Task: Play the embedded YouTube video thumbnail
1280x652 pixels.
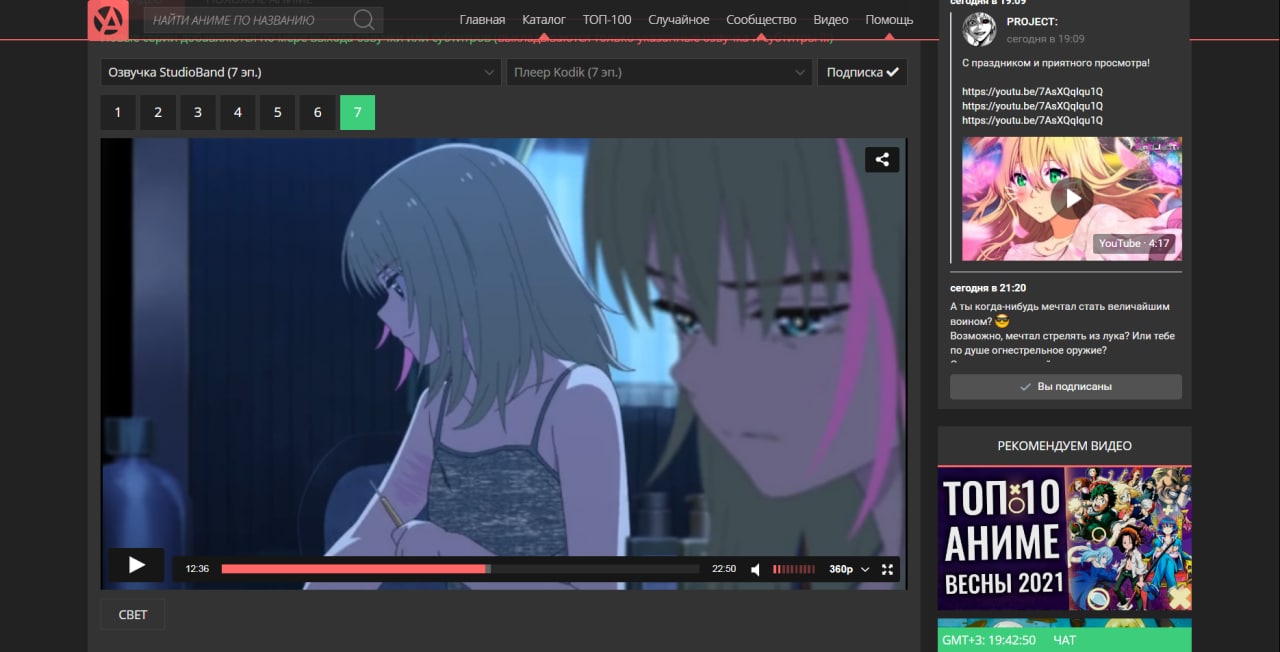Action: point(1072,199)
